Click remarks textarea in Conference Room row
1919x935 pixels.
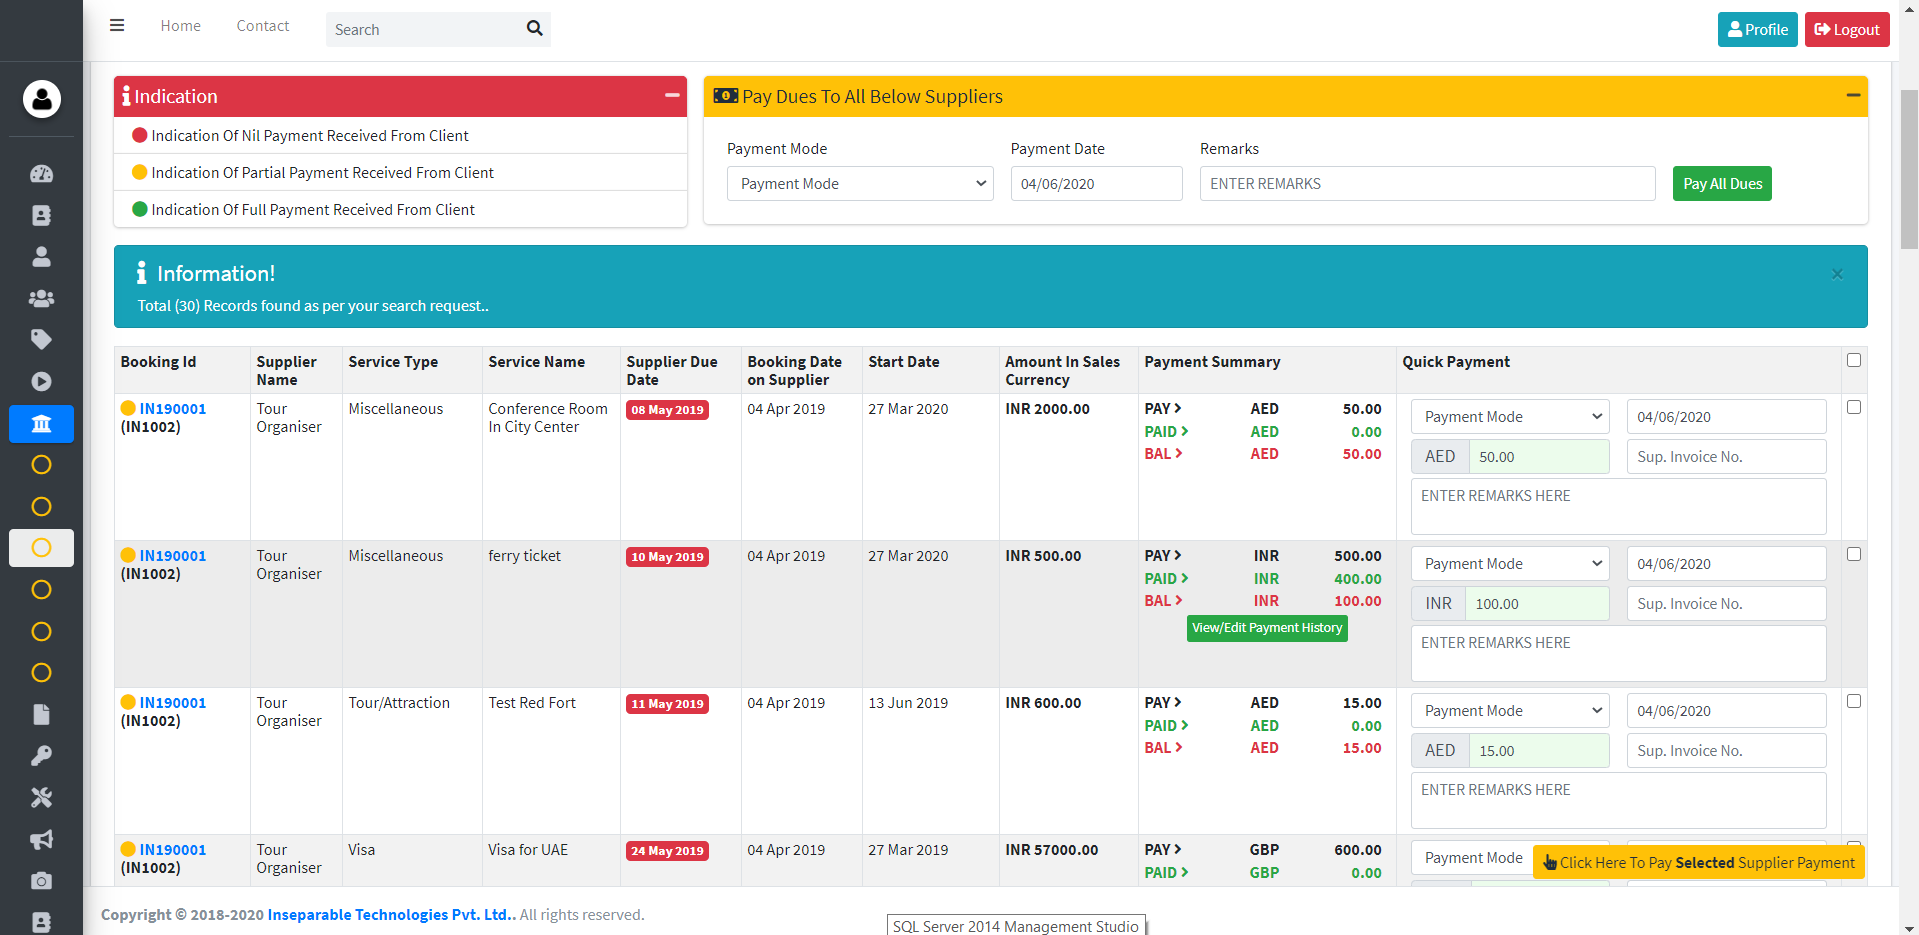(1618, 506)
